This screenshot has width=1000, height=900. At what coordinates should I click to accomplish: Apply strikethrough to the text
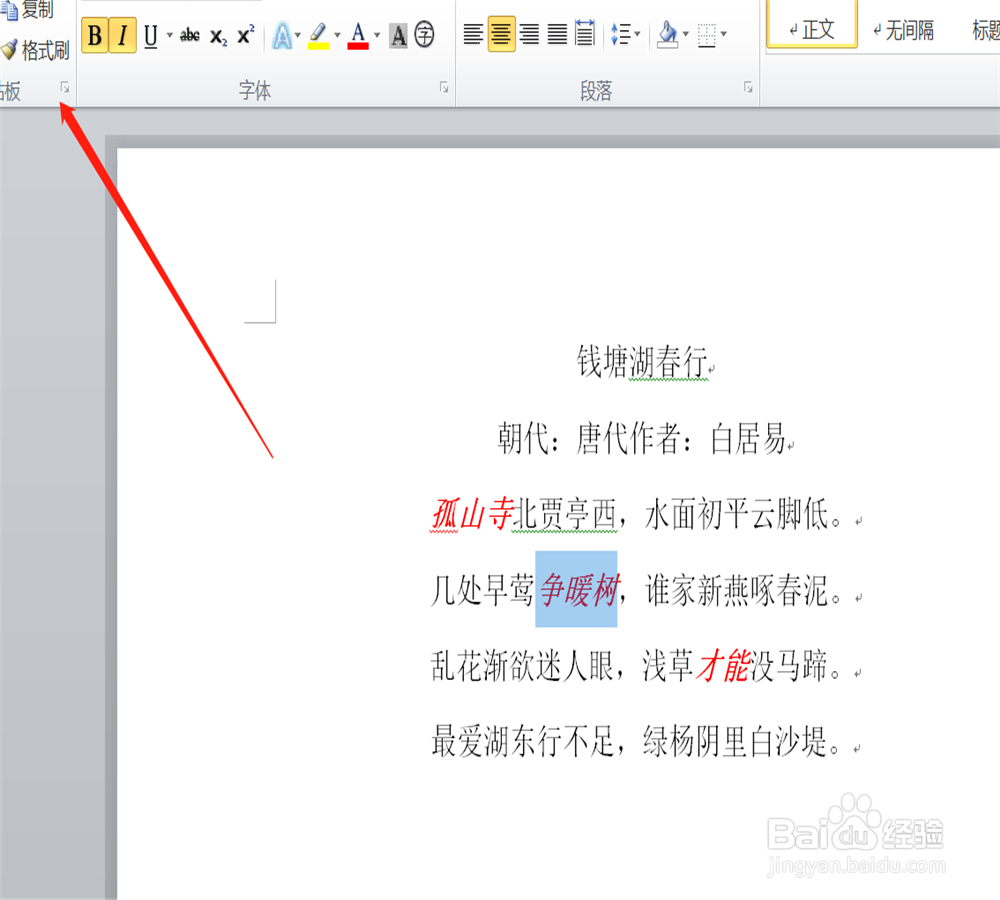pos(189,34)
